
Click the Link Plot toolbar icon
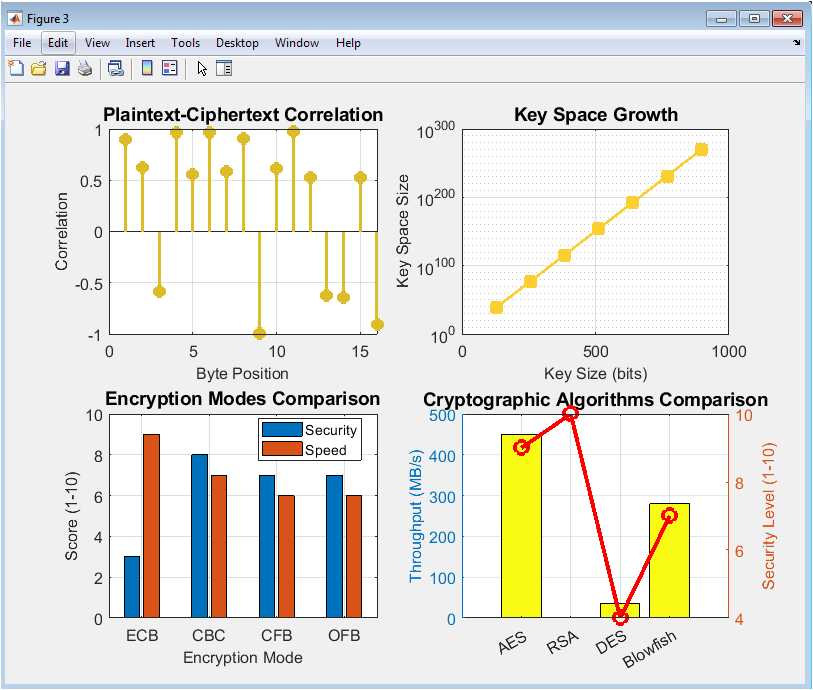(116, 68)
